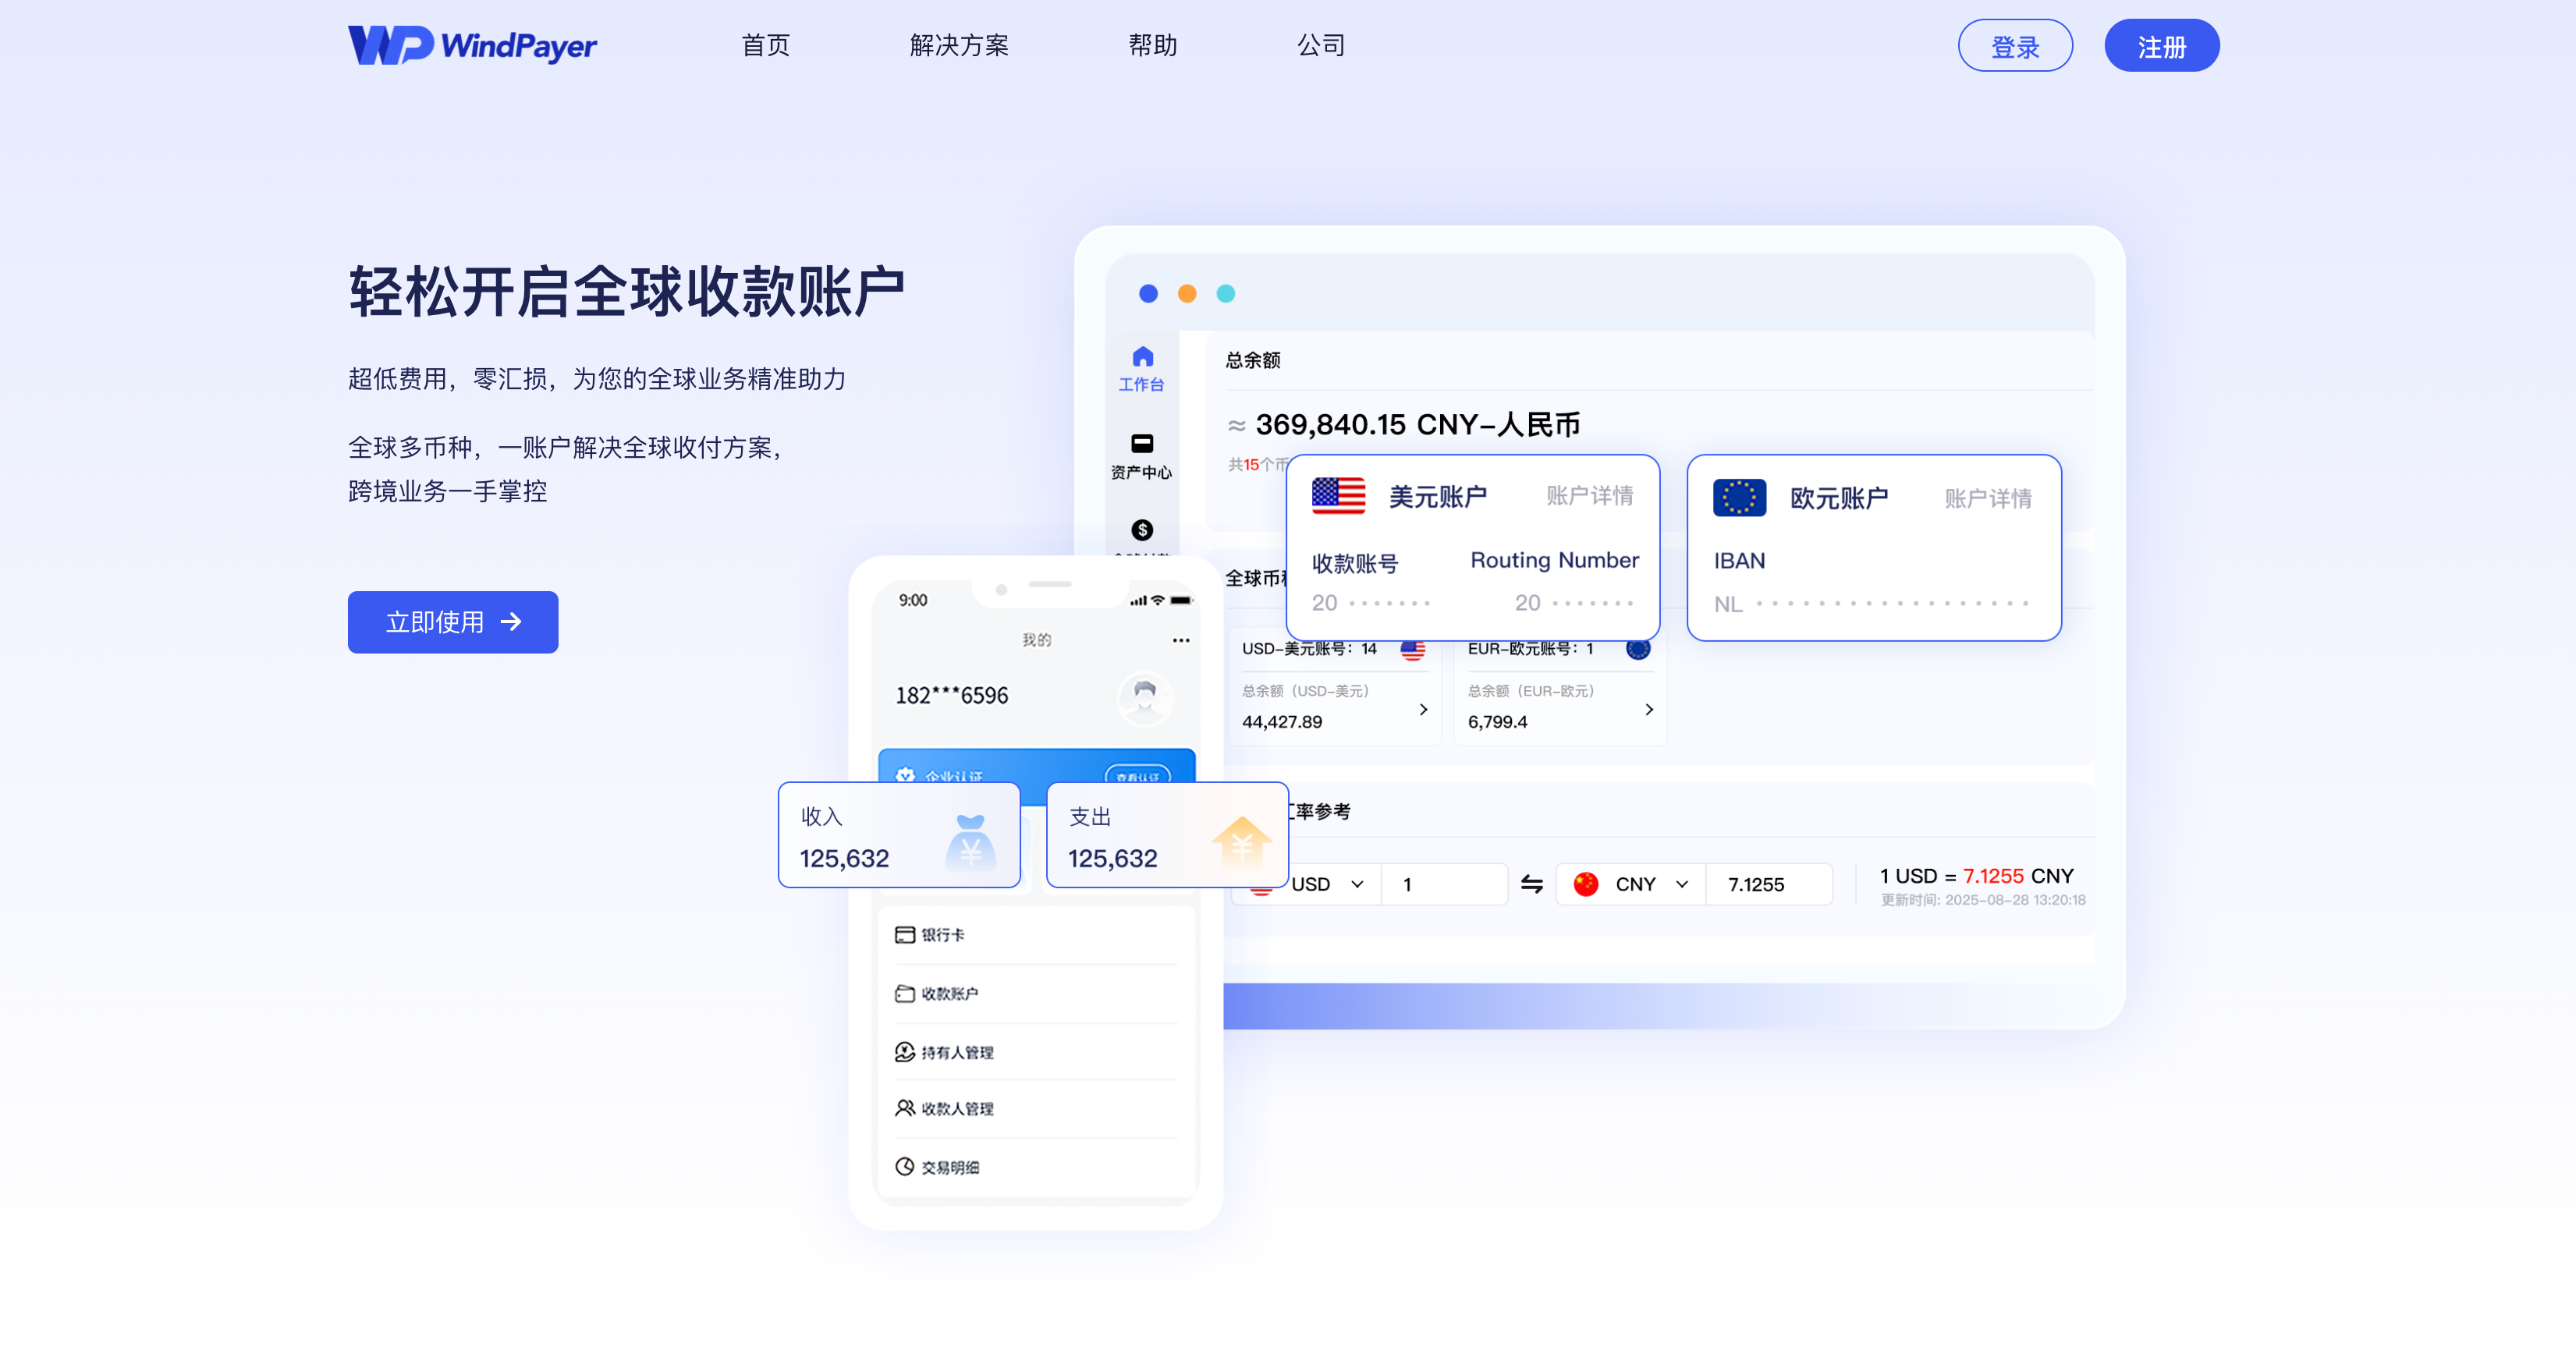Image resolution: width=2576 pixels, height=1371 pixels.
Task: Click the phone number 182***6596
Action: pos(951,696)
